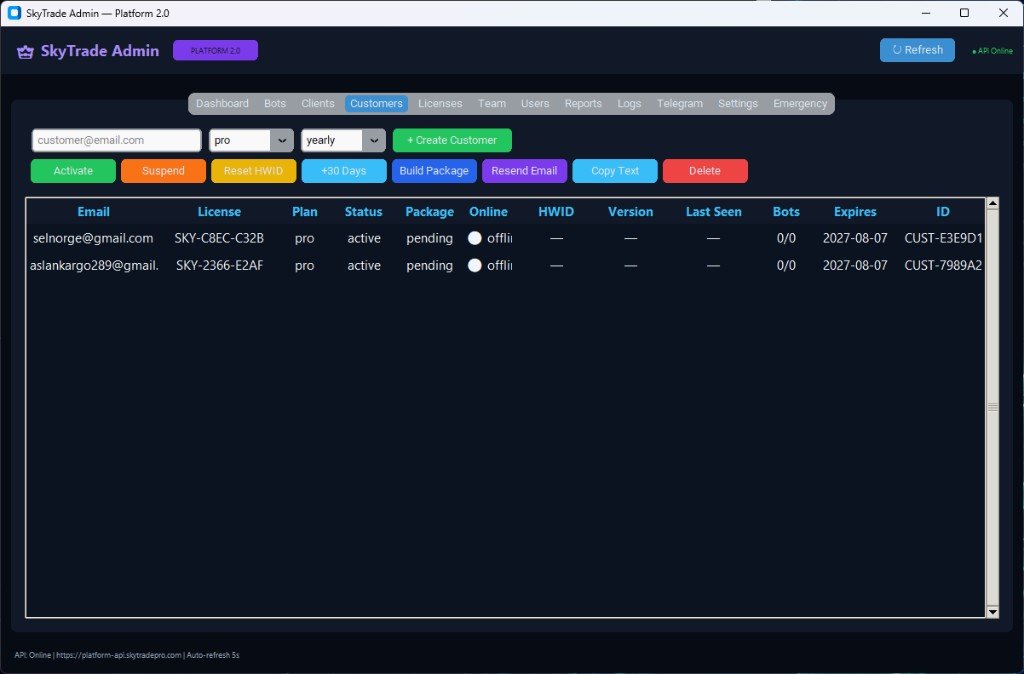The image size is (1024, 674).
Task: Click the SkyTrade Admin title bar app icon
Action: point(14,13)
